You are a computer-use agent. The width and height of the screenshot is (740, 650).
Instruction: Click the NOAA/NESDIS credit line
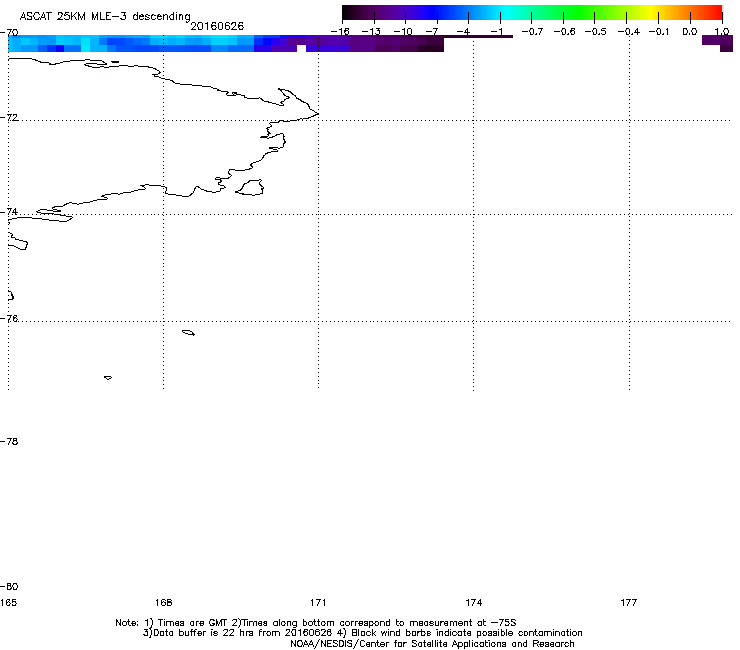point(432,644)
